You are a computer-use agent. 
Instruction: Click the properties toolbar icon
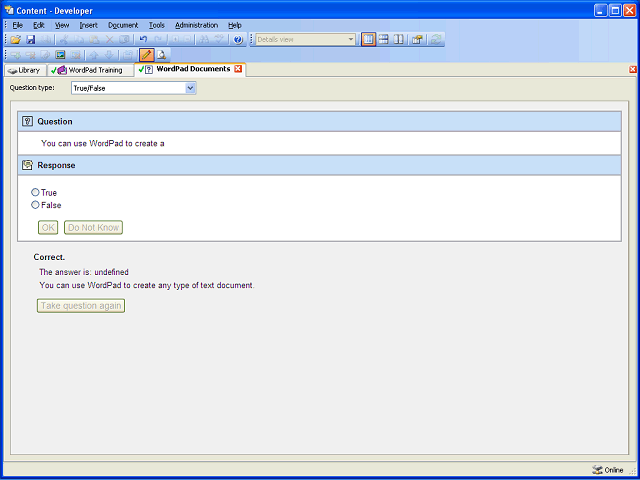tap(417, 40)
